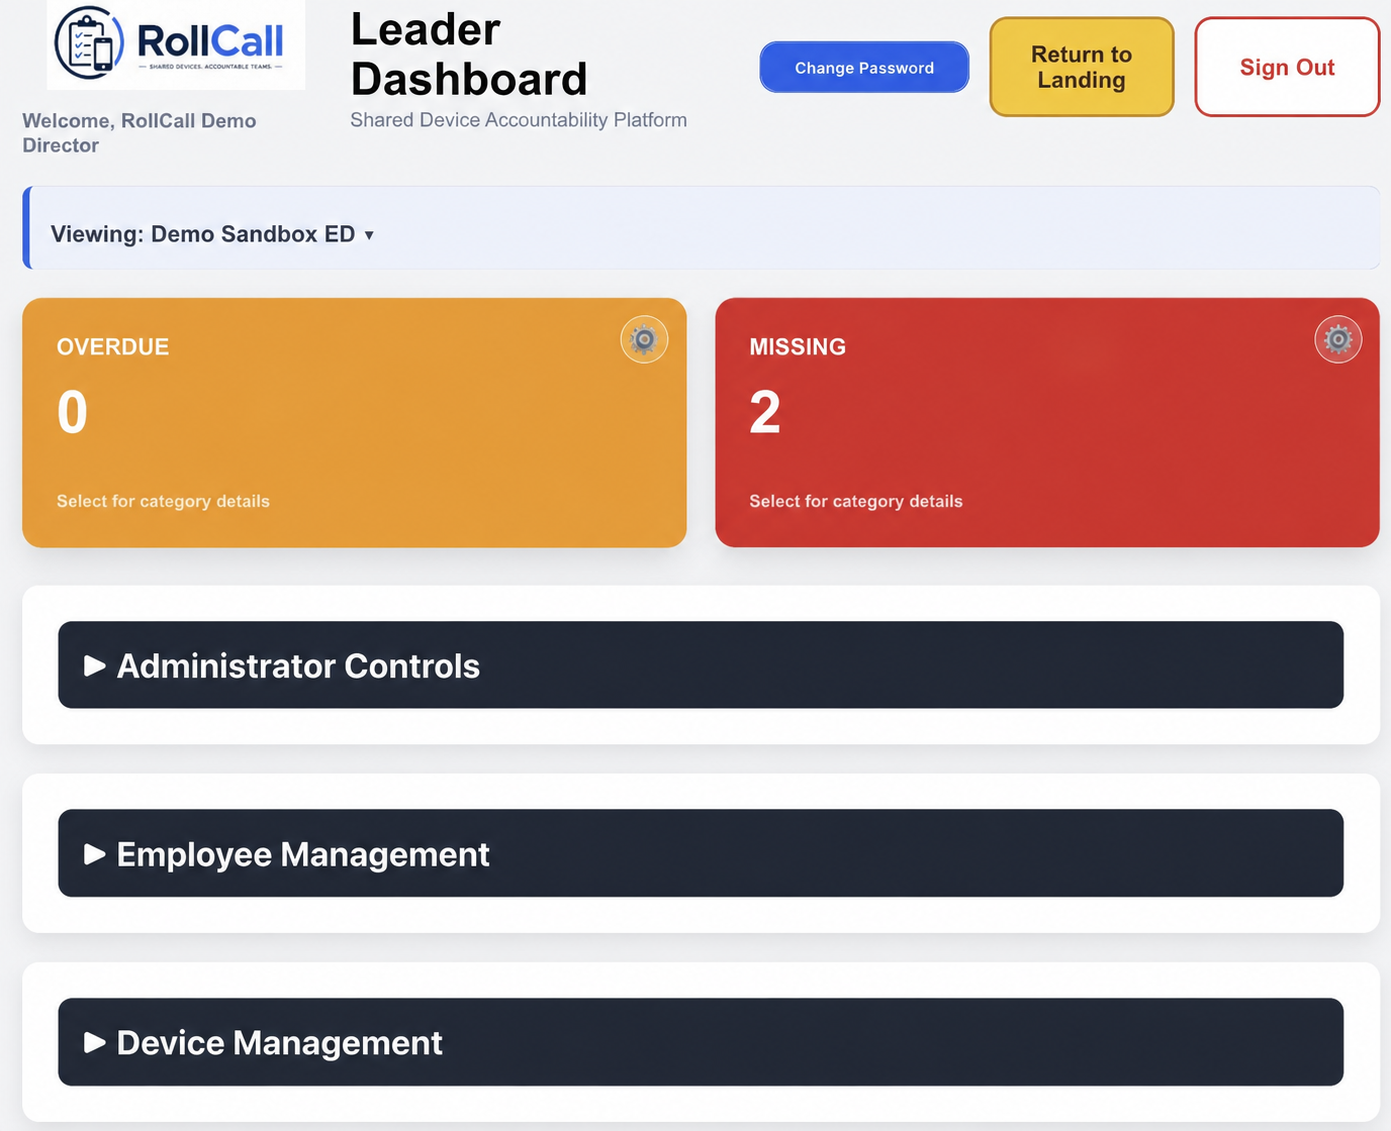Click the MISSING card title
1391x1131 pixels.
point(798,347)
